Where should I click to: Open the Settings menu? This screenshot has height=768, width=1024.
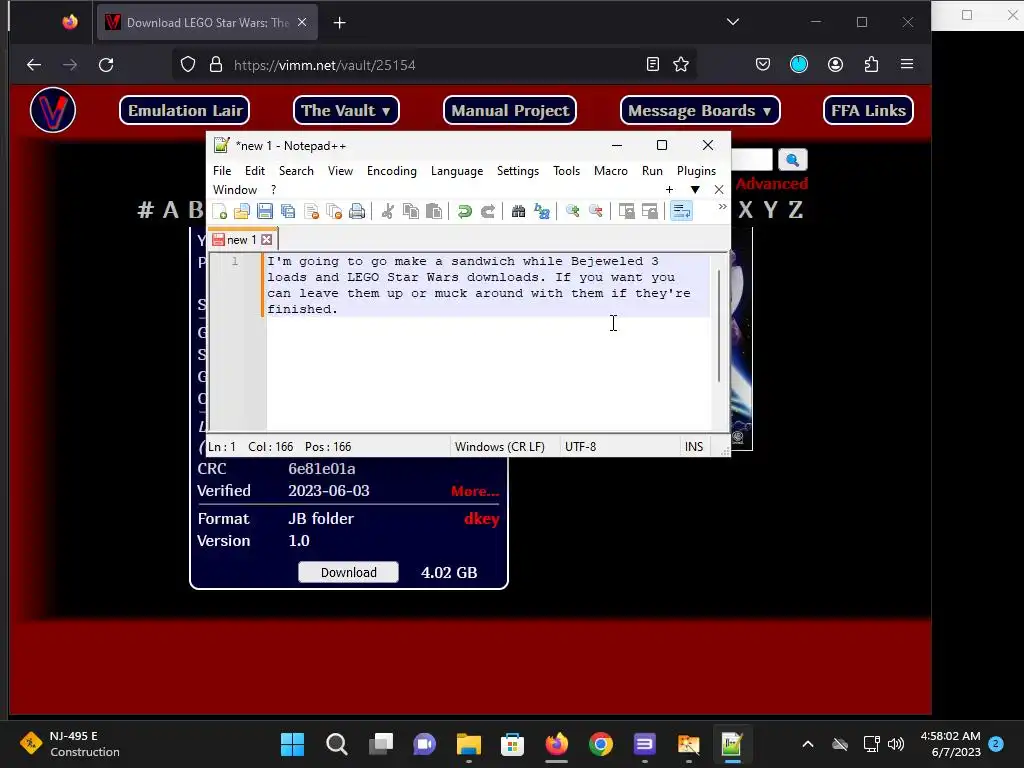tap(518, 171)
